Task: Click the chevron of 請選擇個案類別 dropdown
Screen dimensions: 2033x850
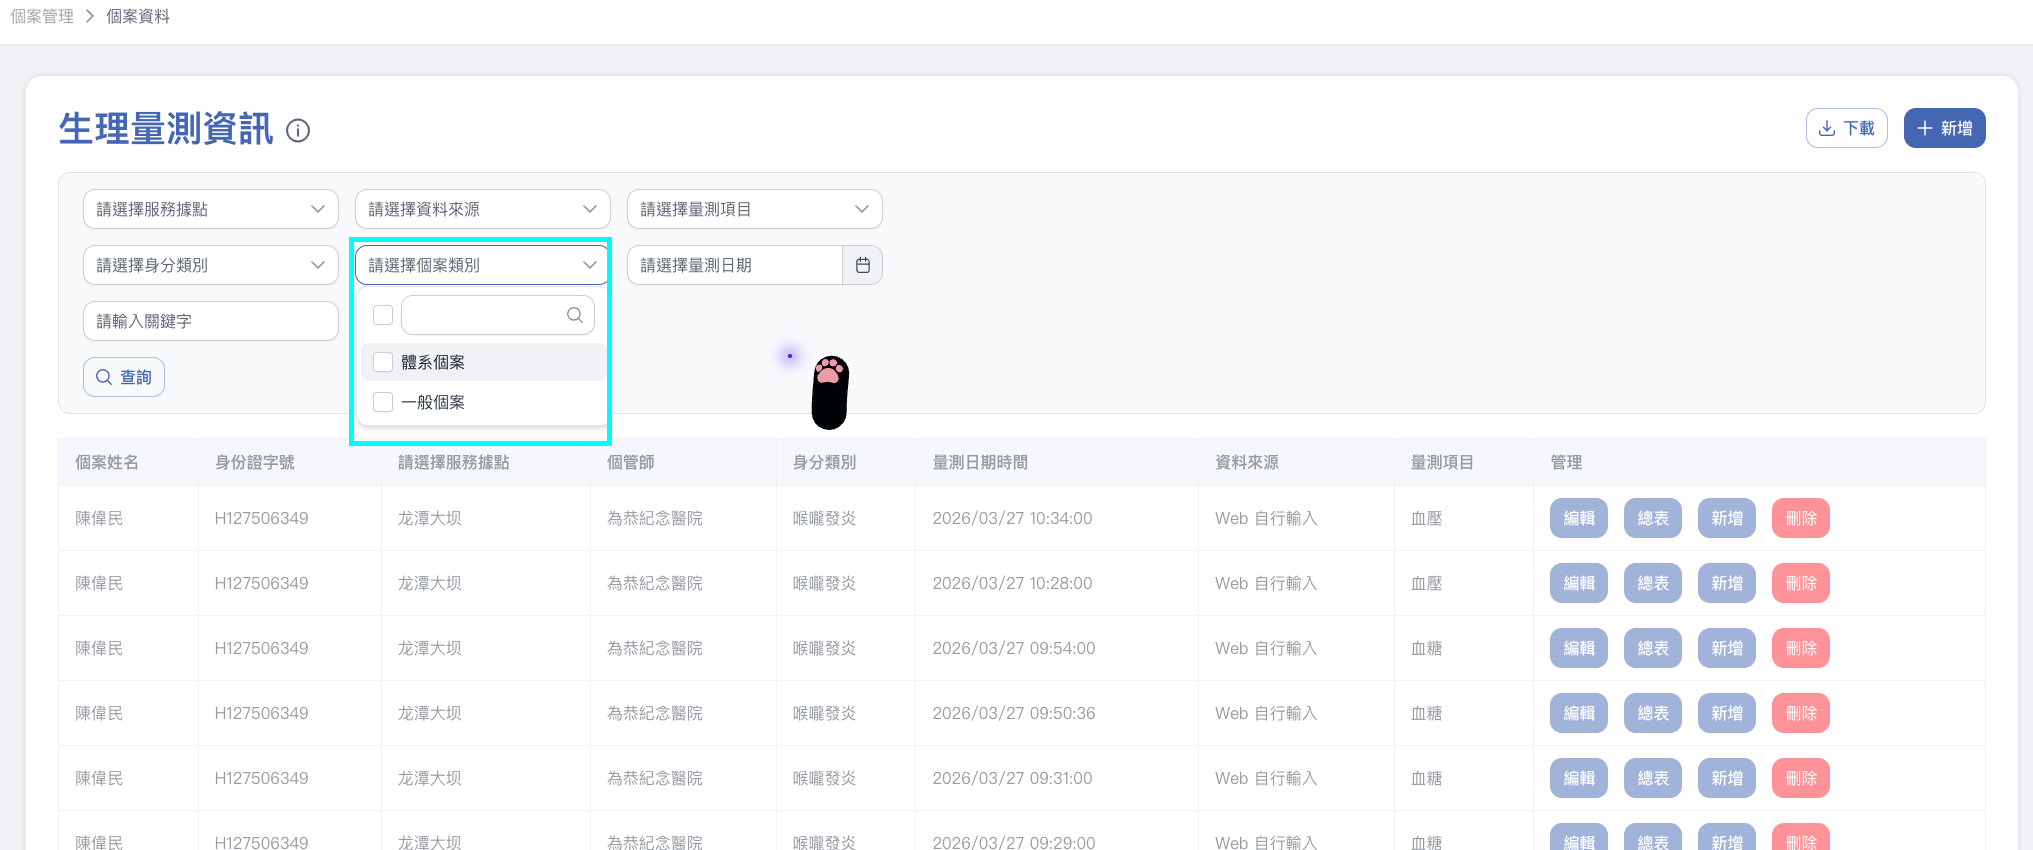Action: pos(589,265)
